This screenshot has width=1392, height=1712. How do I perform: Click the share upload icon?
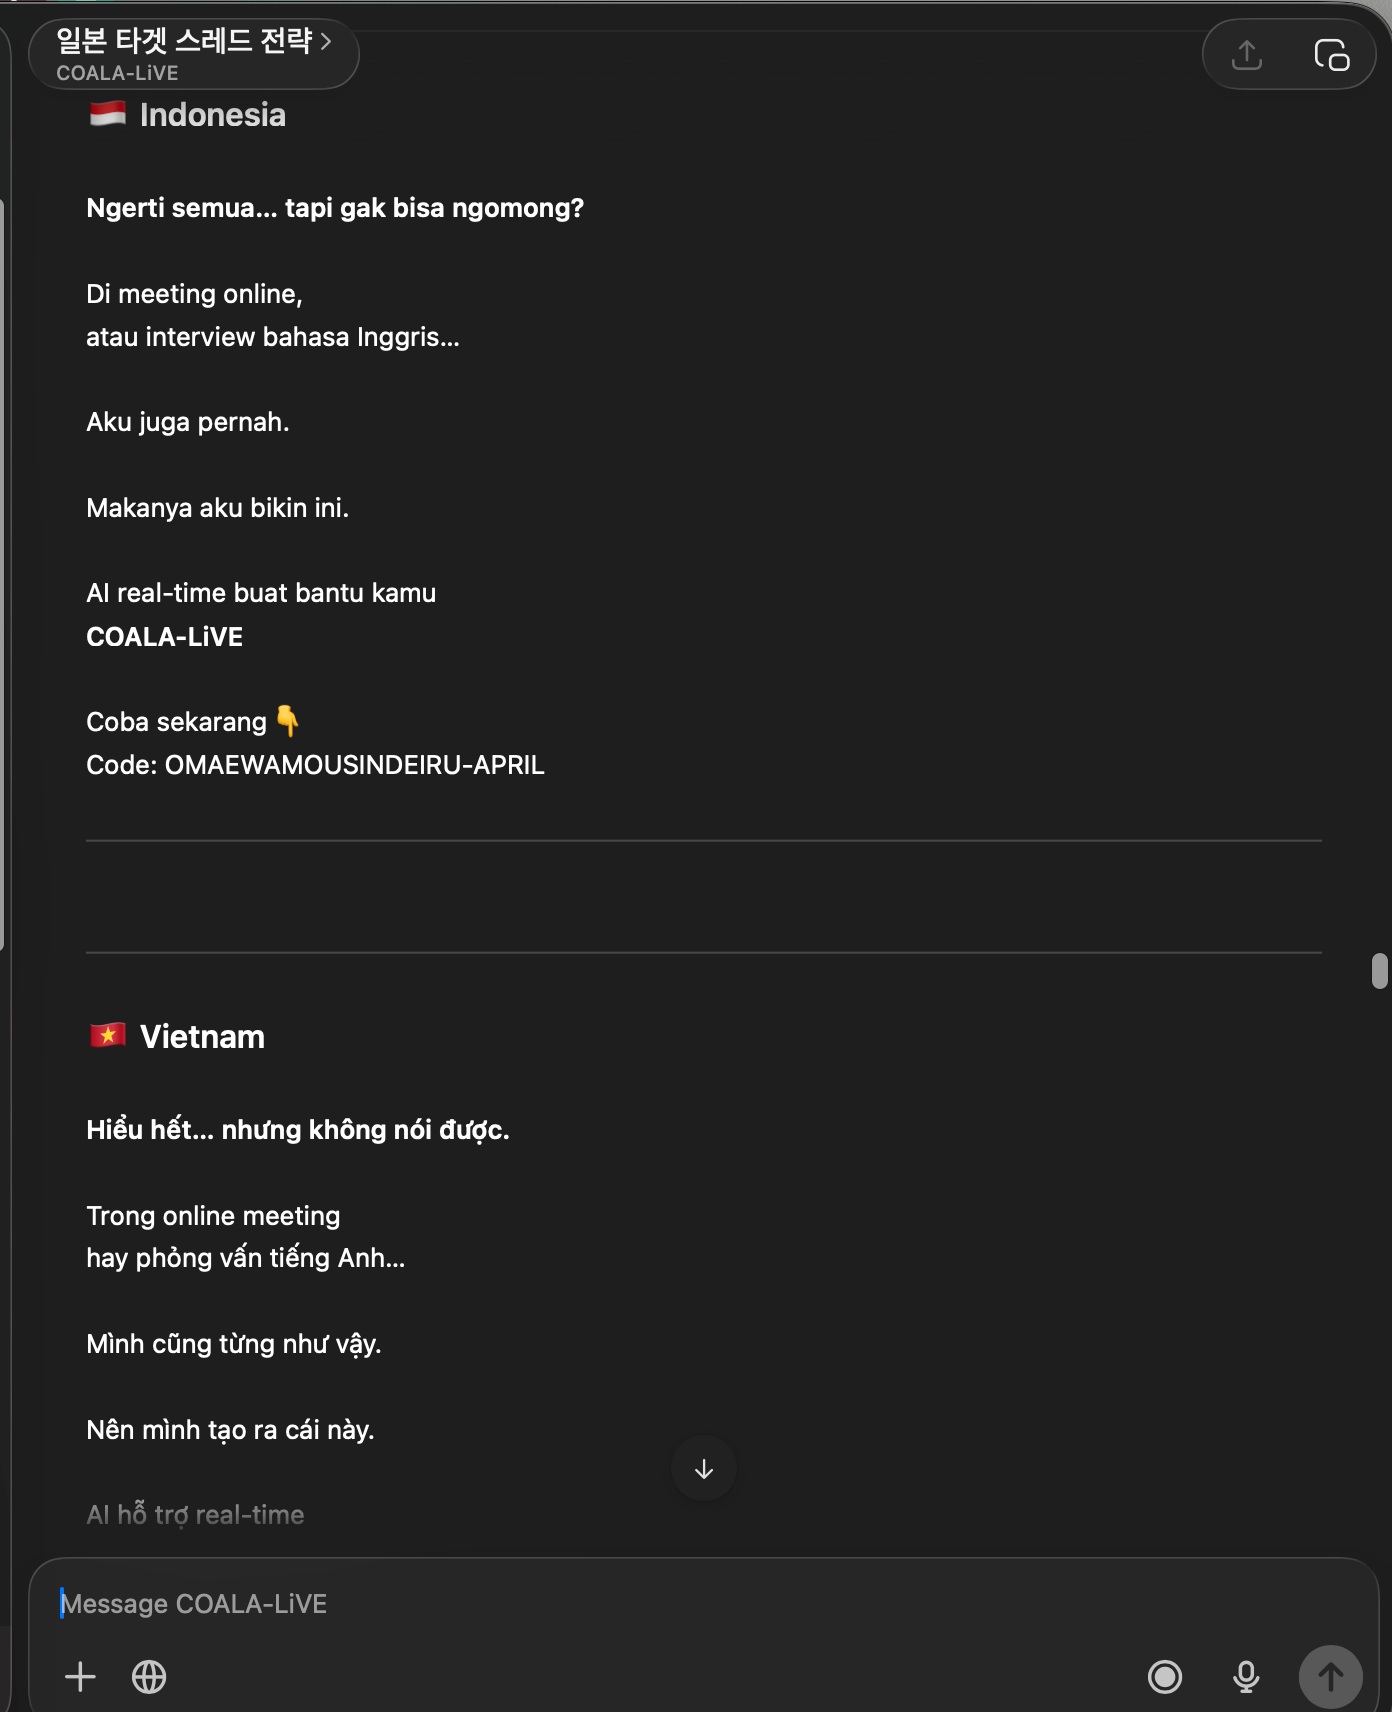pyautogui.click(x=1246, y=55)
